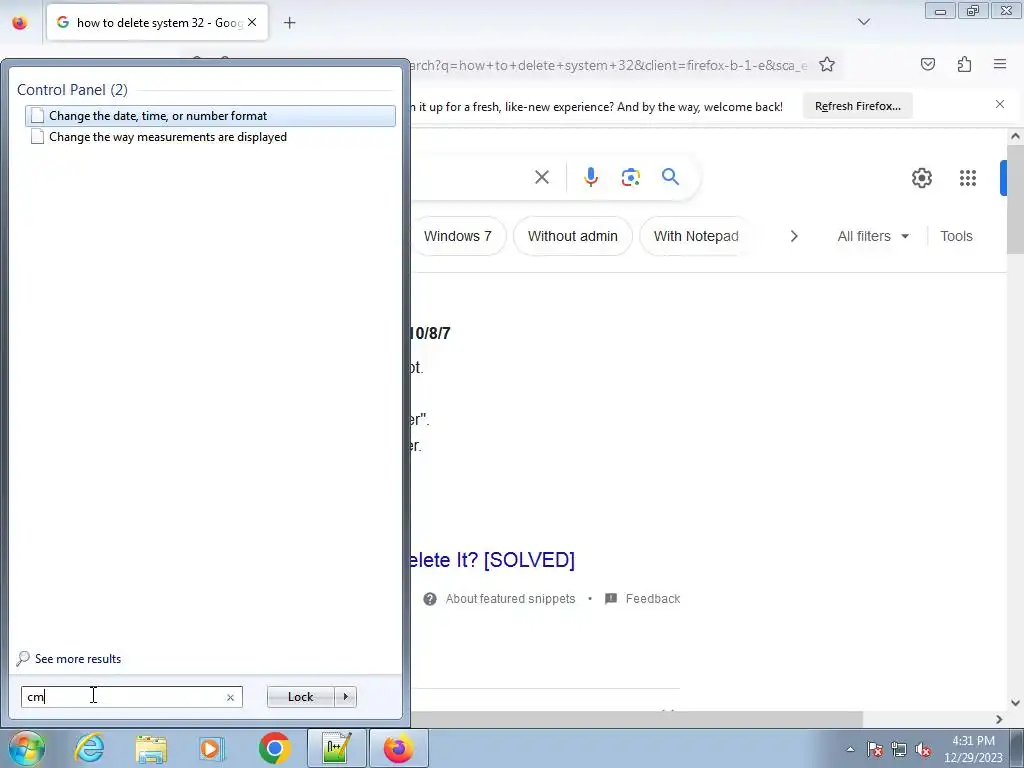Click the Lock button
The image size is (1024, 768).
[x=300, y=697]
